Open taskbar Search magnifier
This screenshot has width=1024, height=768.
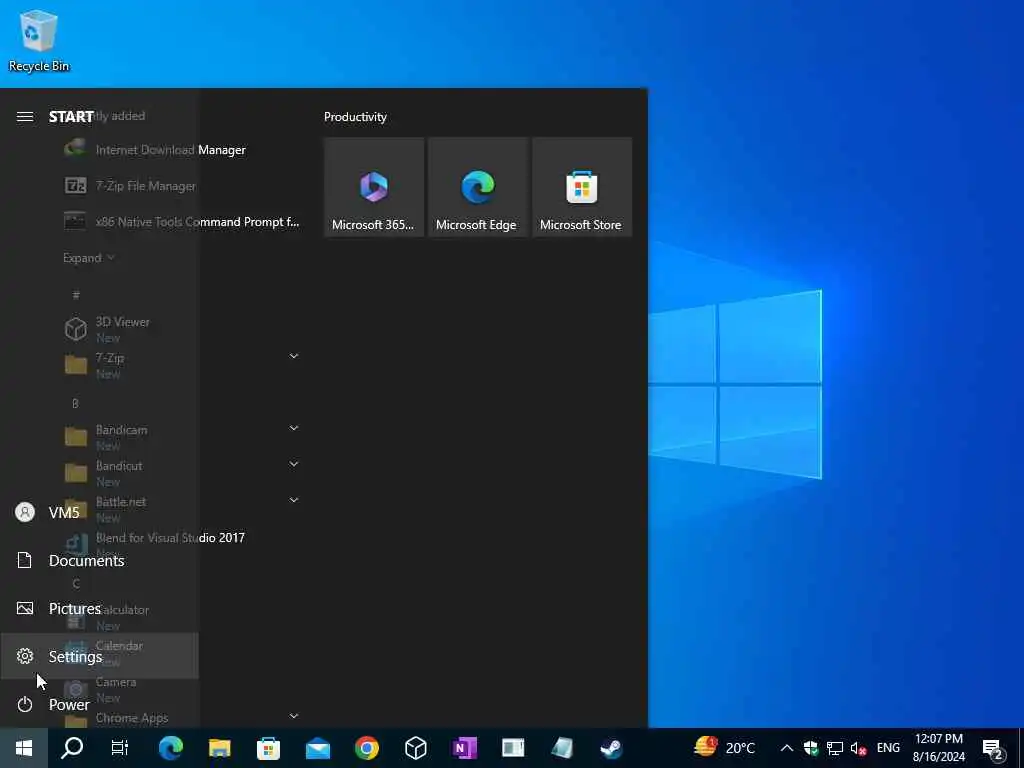pyautogui.click(x=72, y=748)
